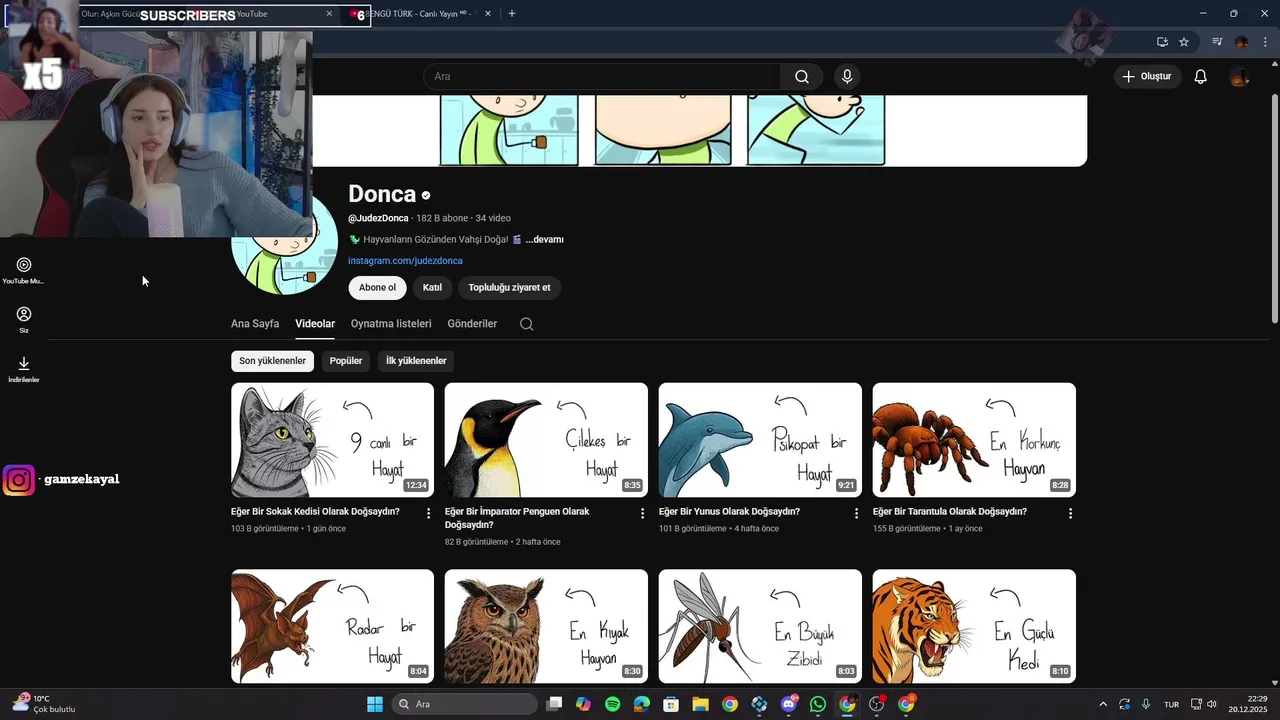The image size is (1280, 720).
Task: Click the Katıl join button
Action: pos(432,287)
